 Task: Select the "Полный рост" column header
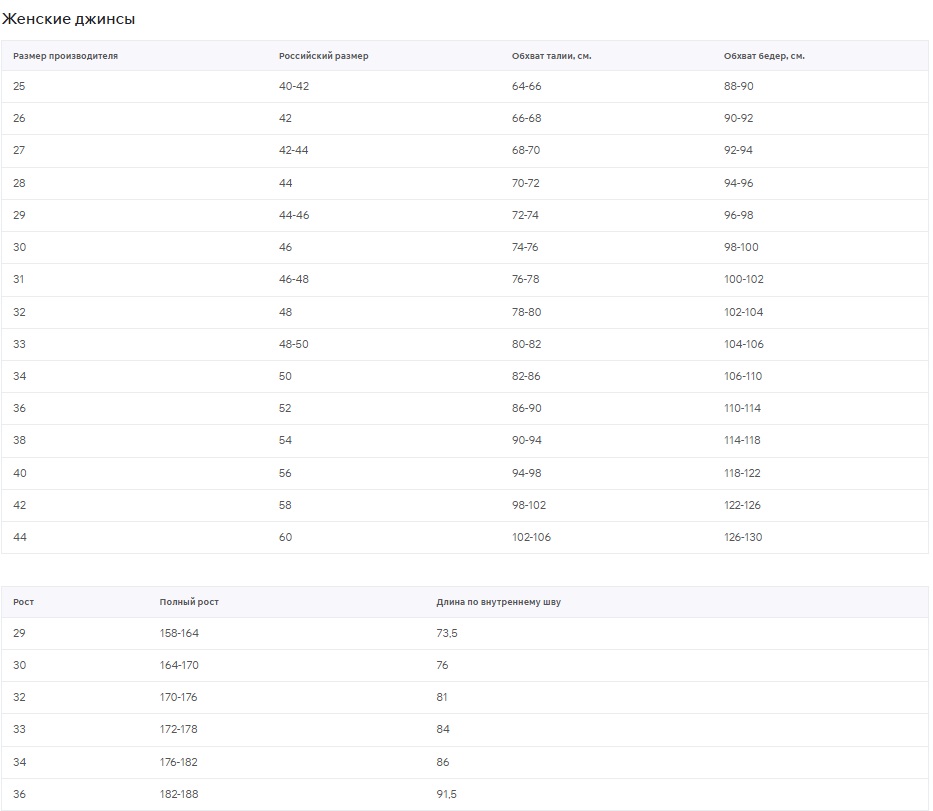tap(189, 602)
